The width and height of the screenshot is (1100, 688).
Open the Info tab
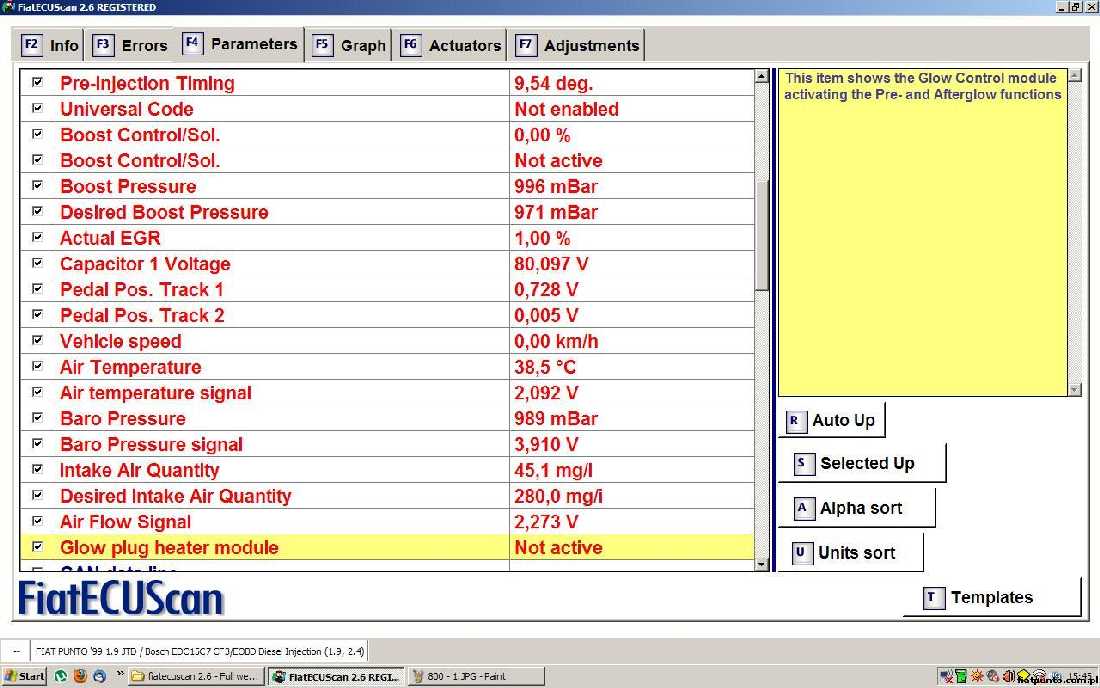[x=48, y=45]
